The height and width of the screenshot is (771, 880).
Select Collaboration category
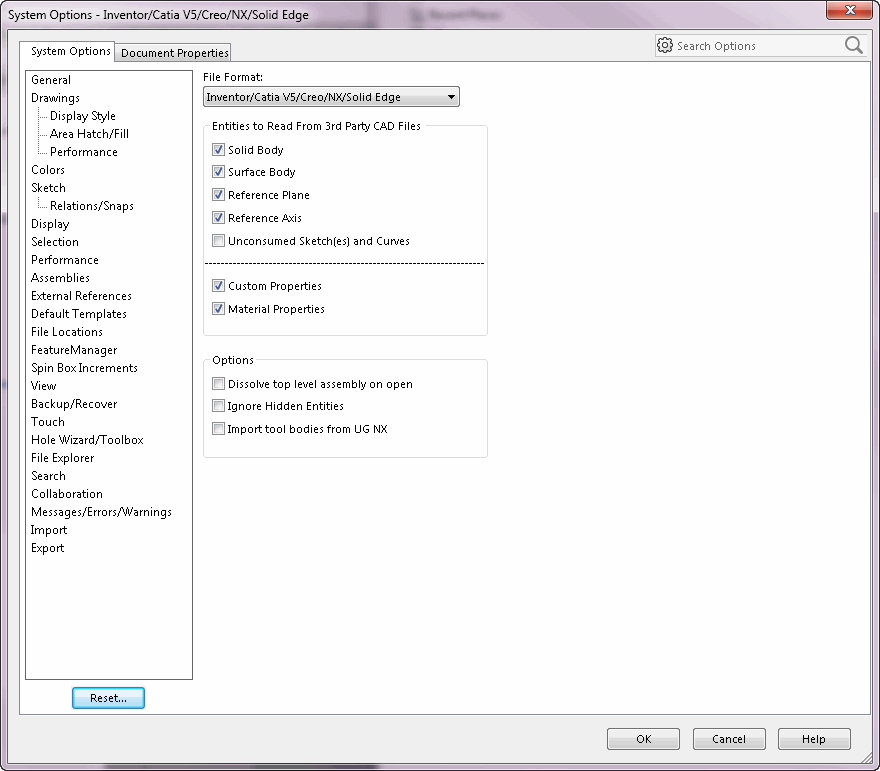coord(67,493)
